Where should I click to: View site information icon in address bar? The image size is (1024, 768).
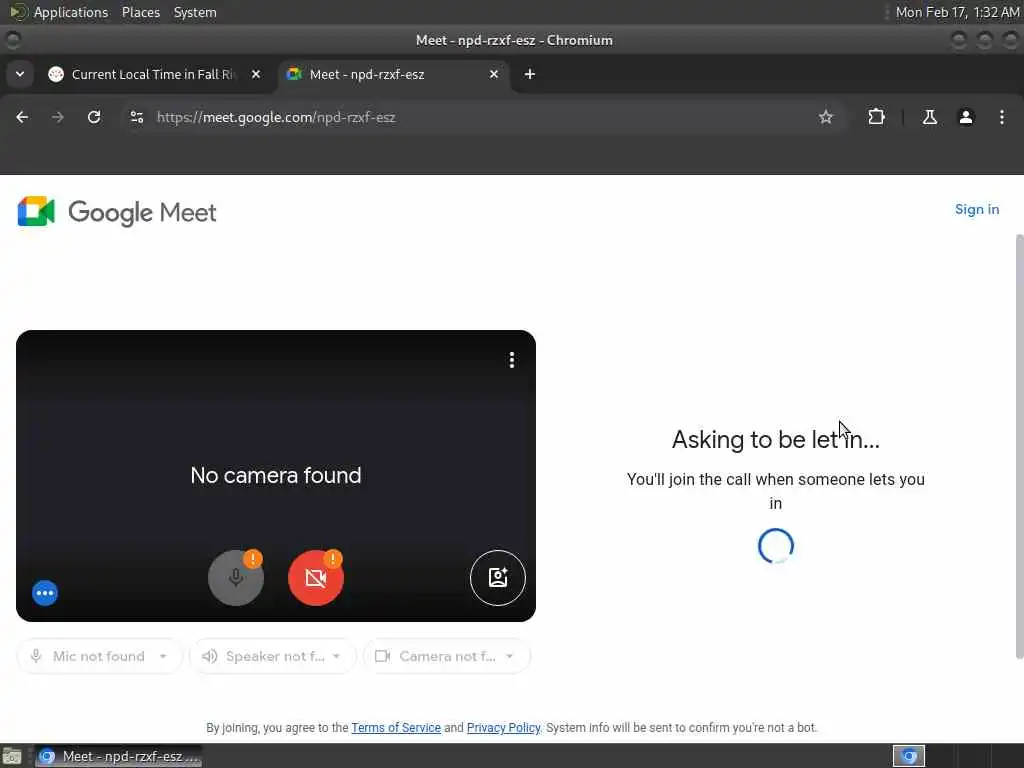tap(136, 117)
